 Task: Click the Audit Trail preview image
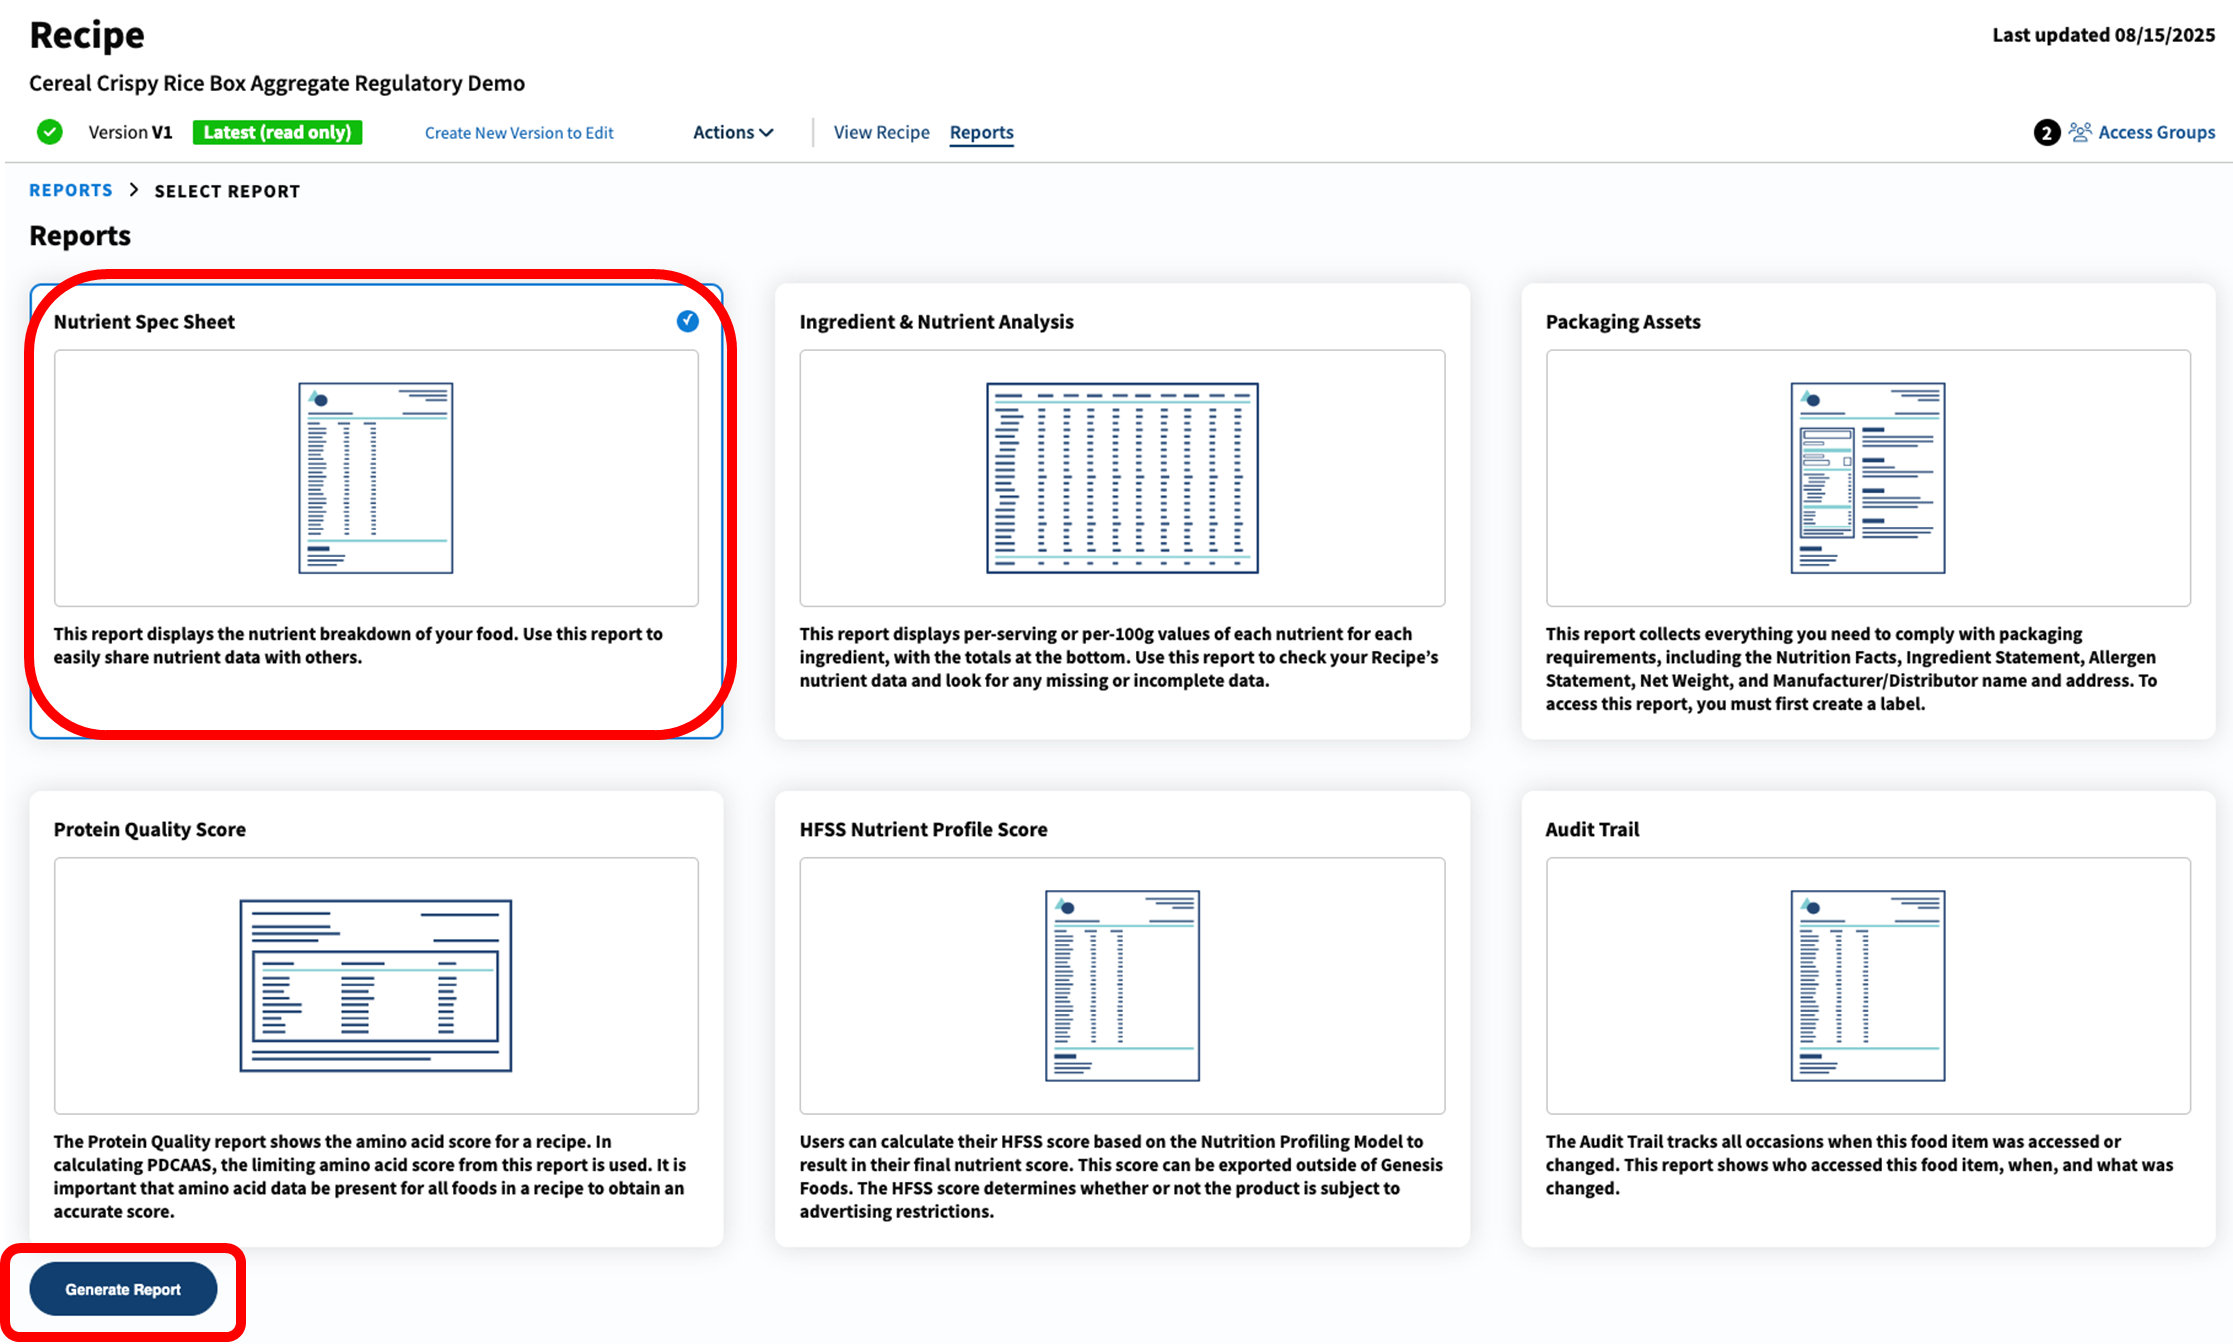point(1866,985)
